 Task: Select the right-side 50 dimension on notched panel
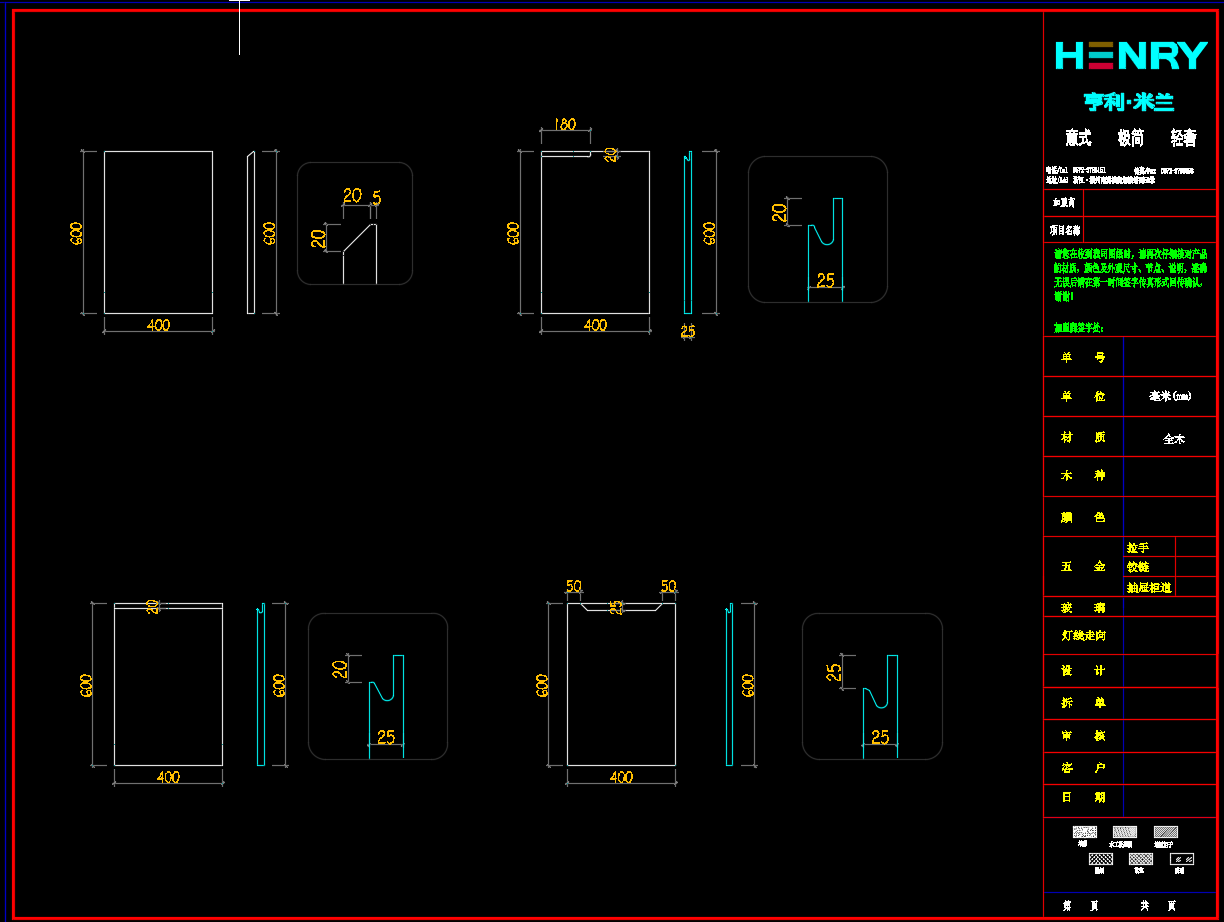click(x=668, y=587)
